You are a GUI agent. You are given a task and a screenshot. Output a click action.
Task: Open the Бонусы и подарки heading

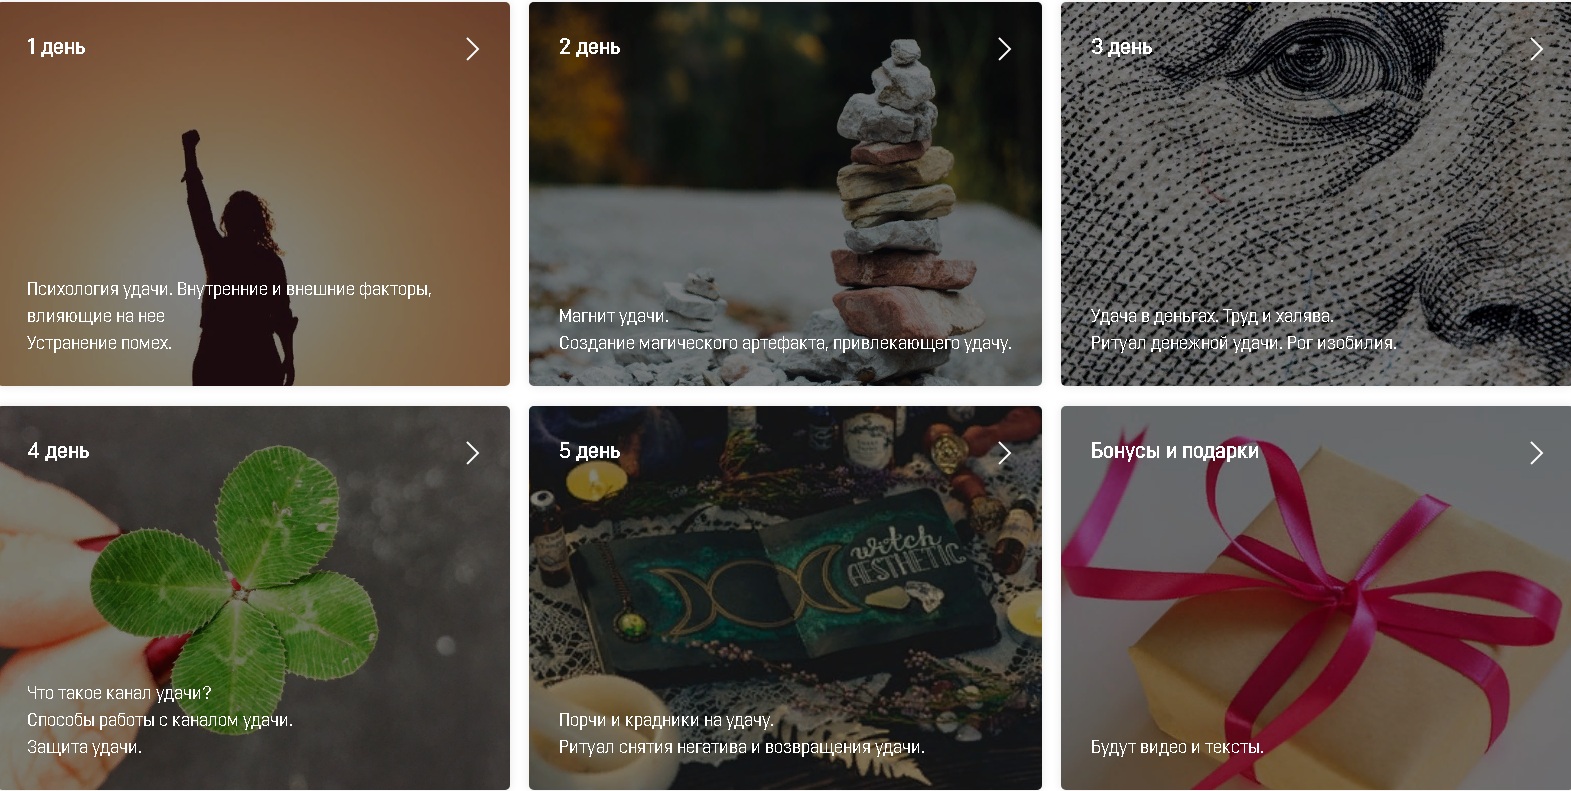pos(1174,451)
